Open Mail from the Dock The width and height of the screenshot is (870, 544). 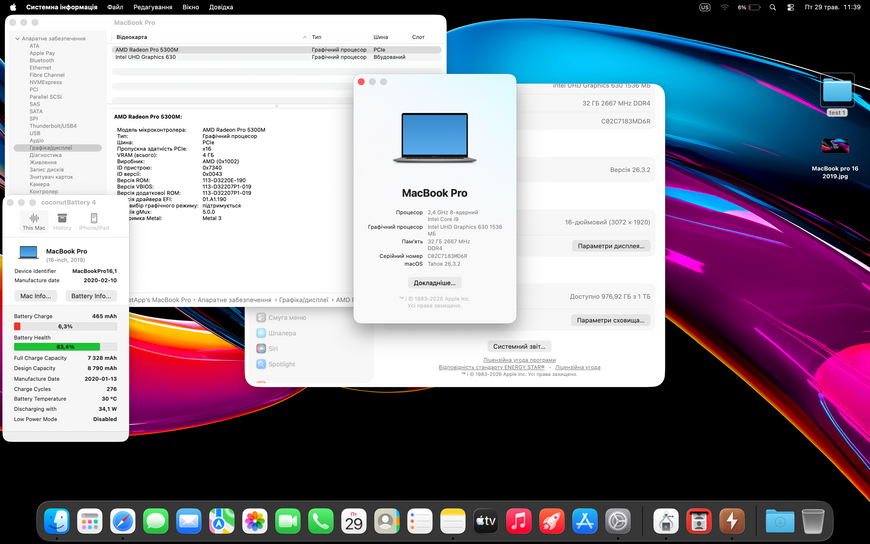(189, 521)
